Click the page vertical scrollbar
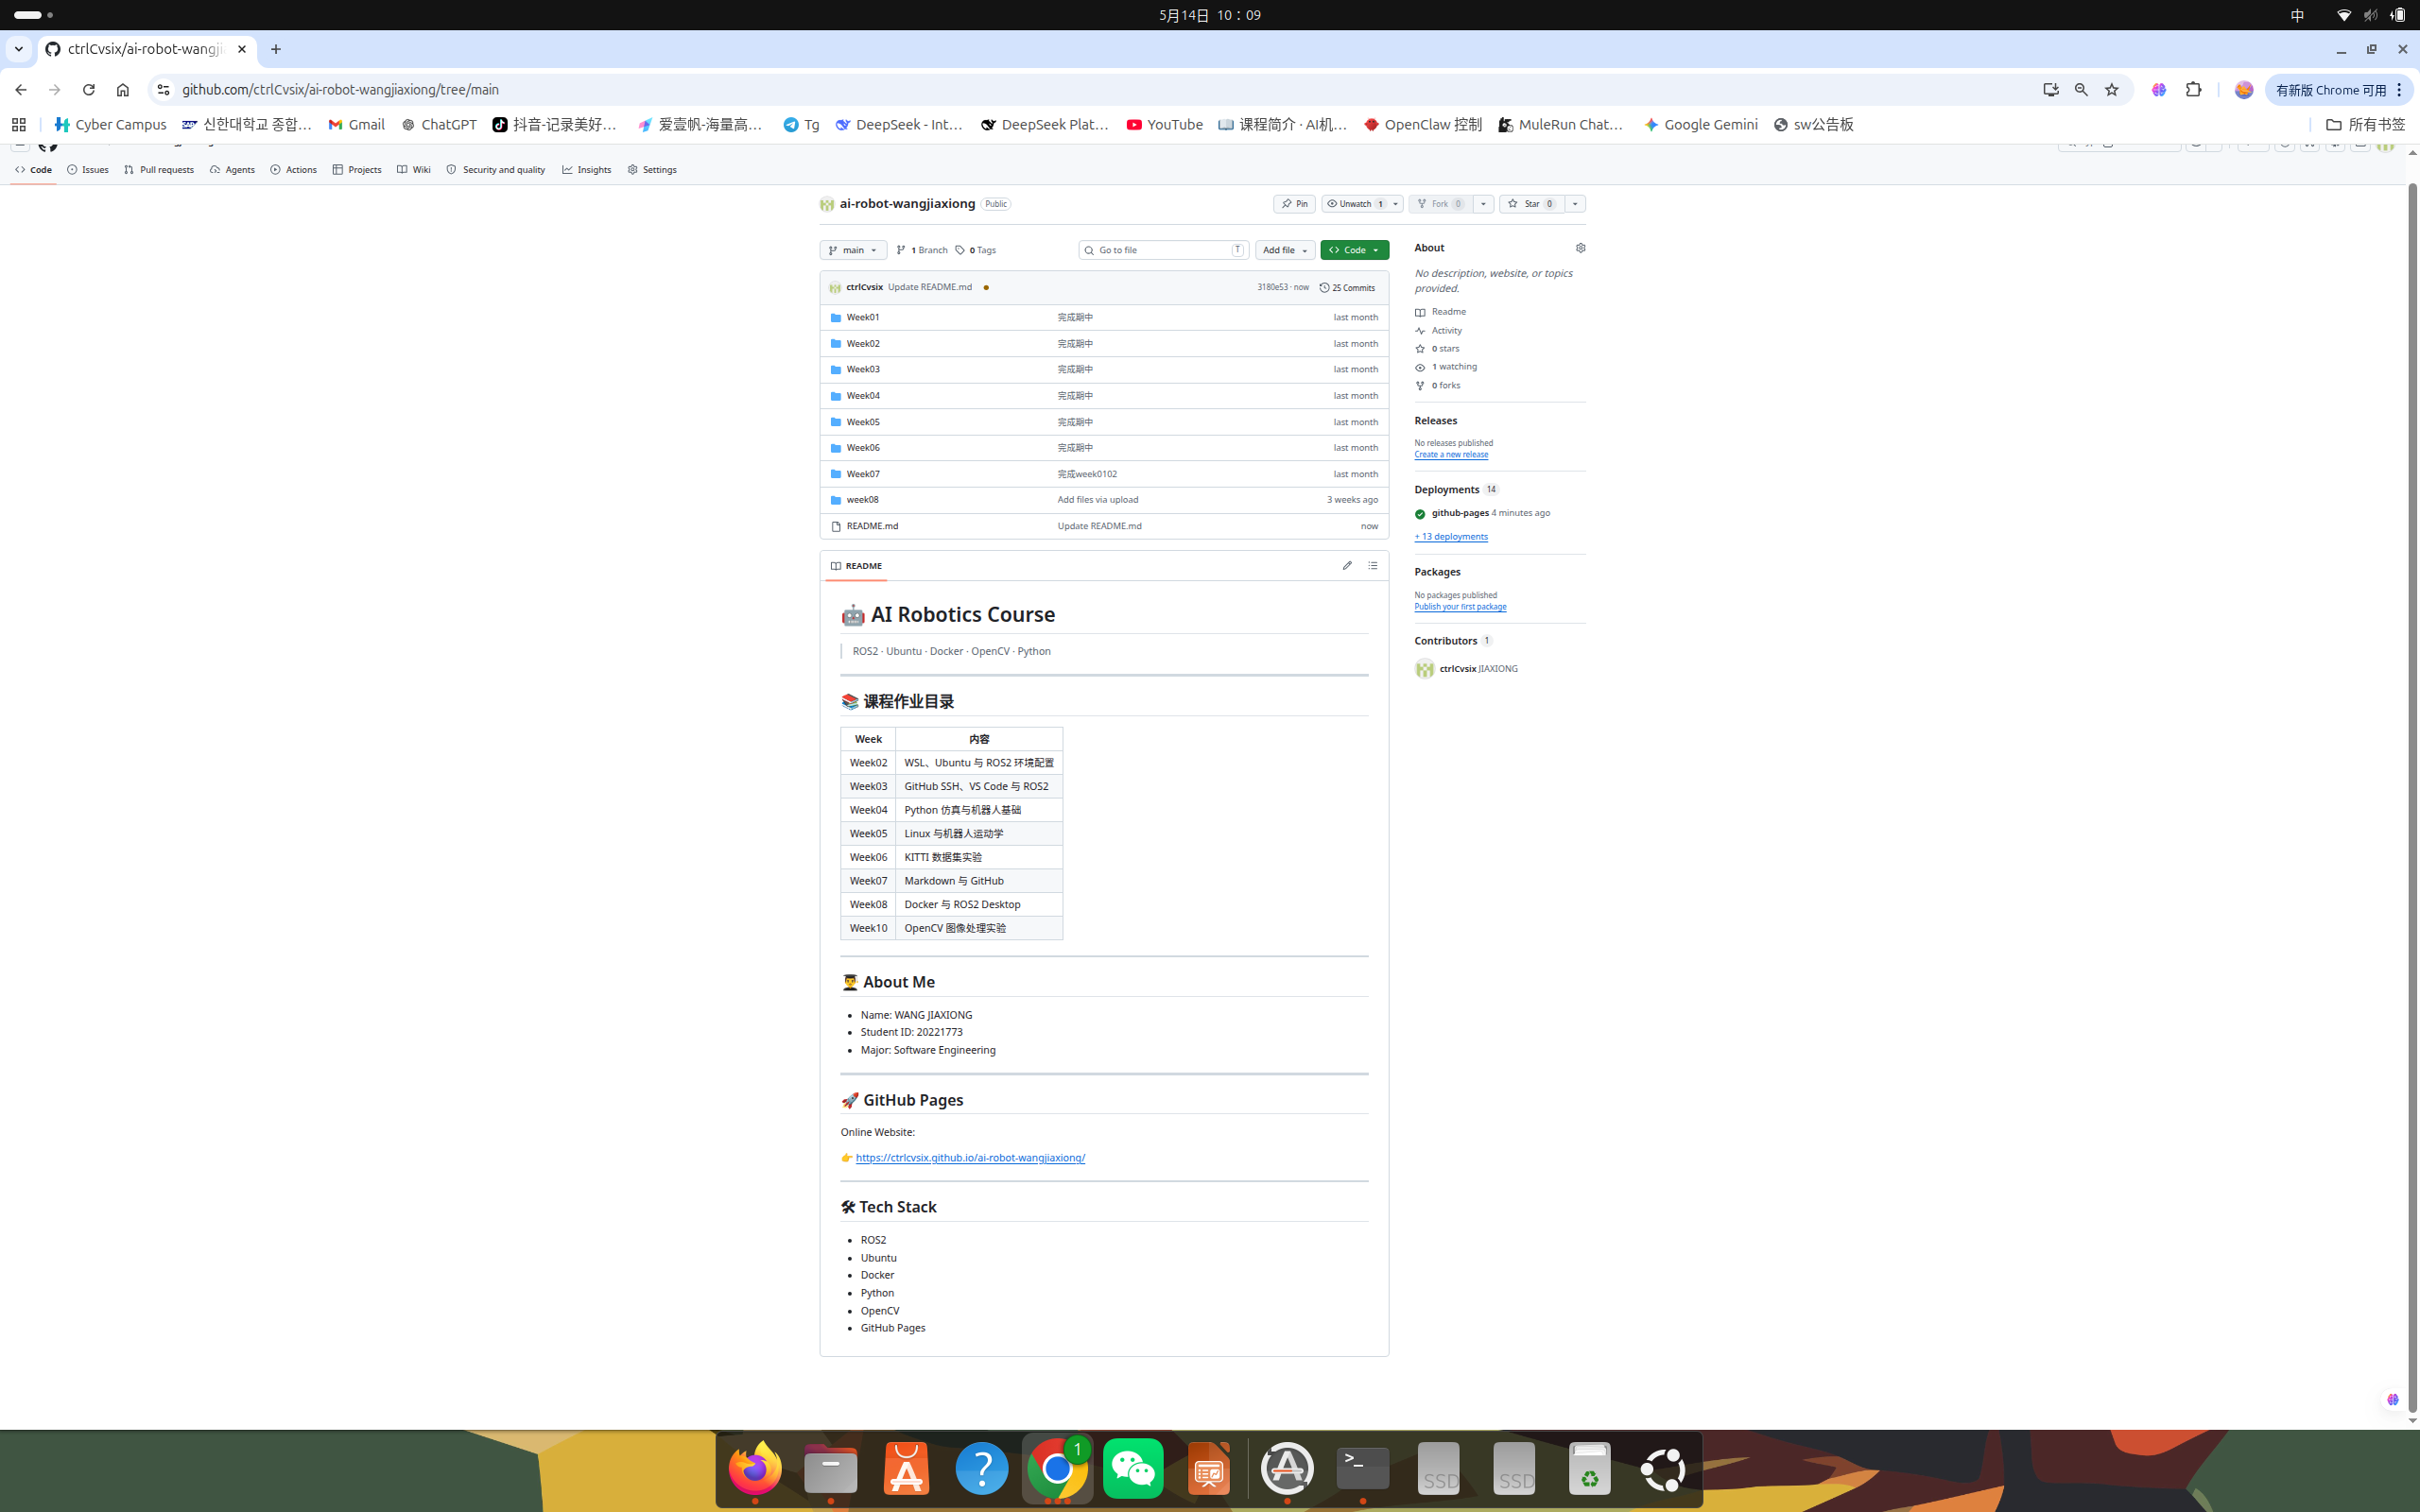Screen dimensions: 2420x1512 coord(2412,797)
